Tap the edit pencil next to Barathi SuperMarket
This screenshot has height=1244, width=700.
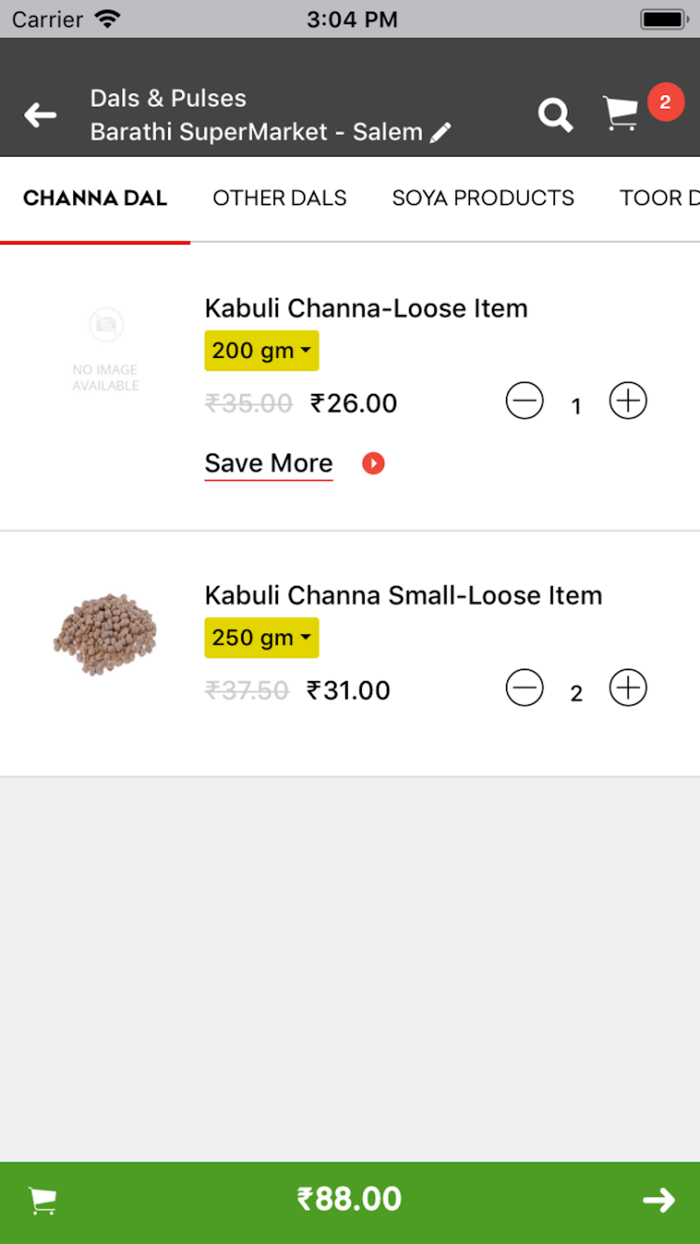(442, 131)
